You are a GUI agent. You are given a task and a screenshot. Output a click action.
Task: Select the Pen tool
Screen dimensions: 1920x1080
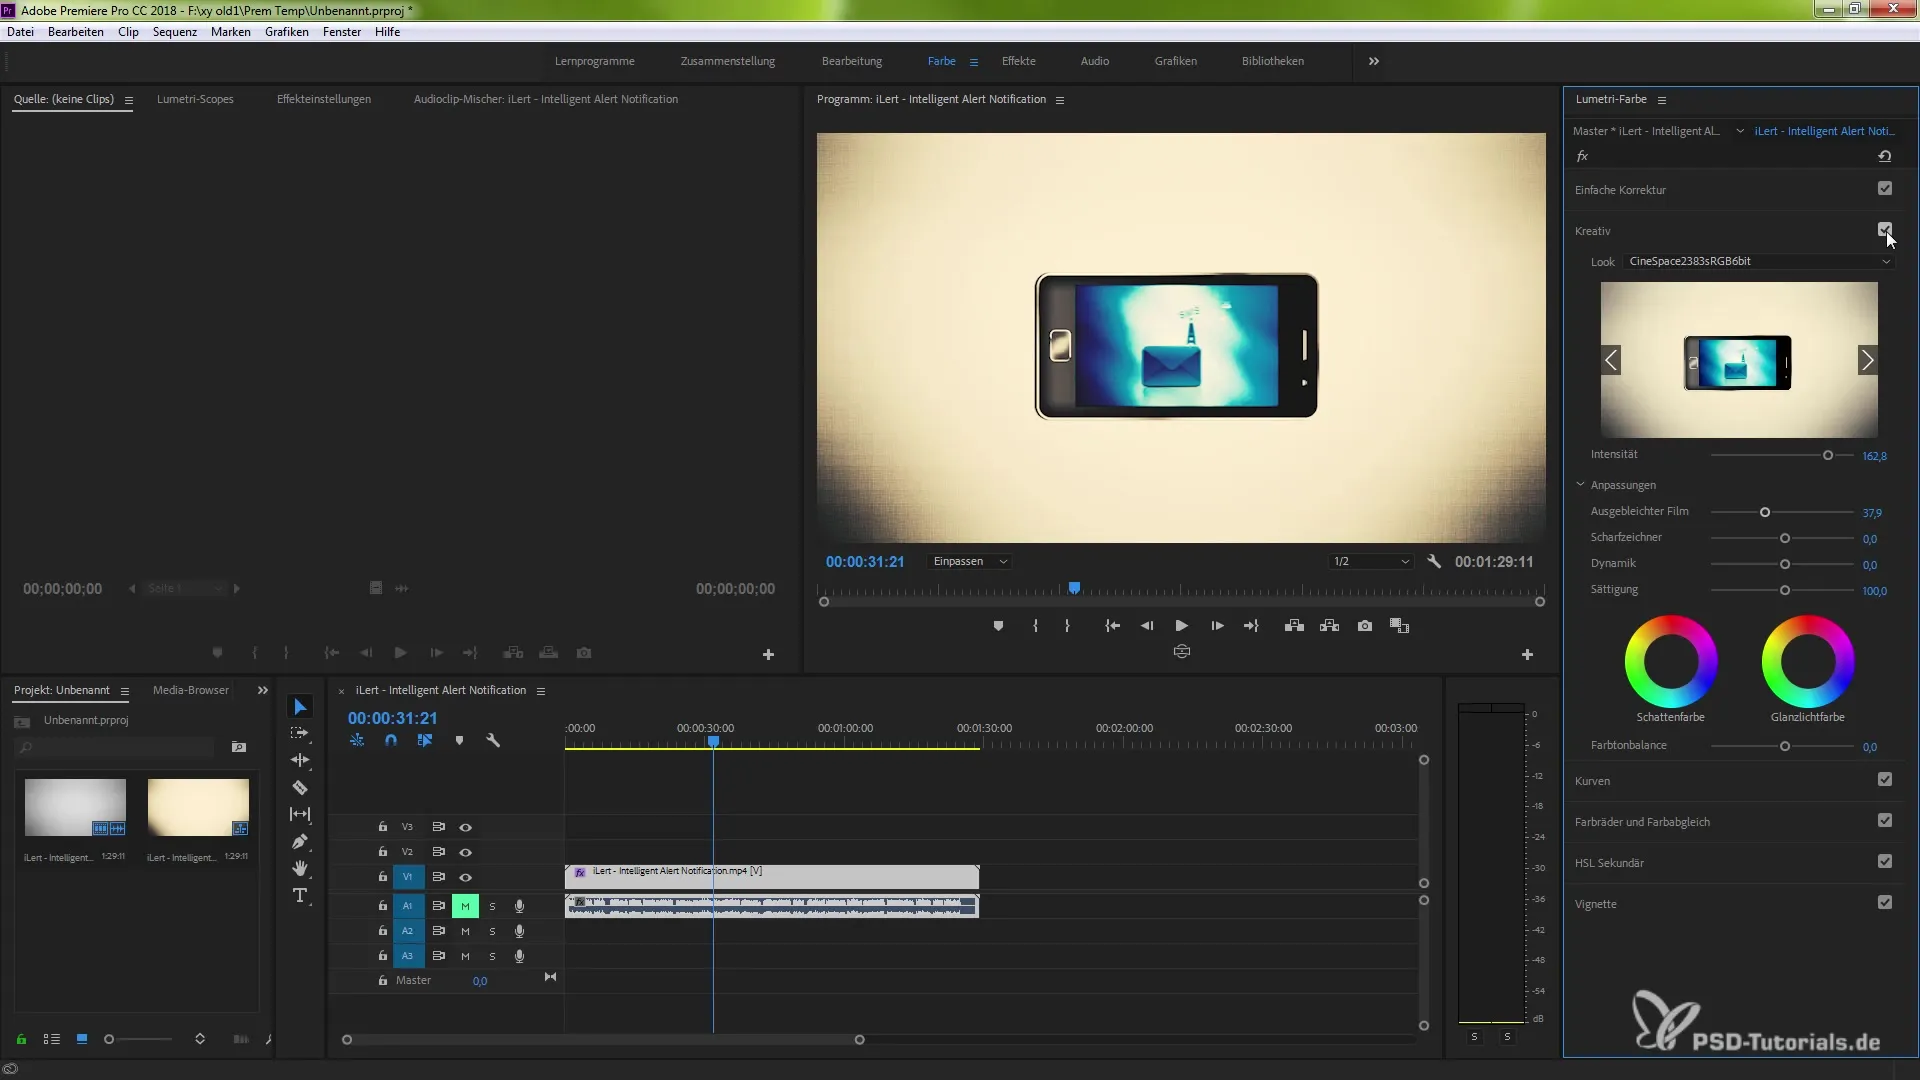point(300,841)
